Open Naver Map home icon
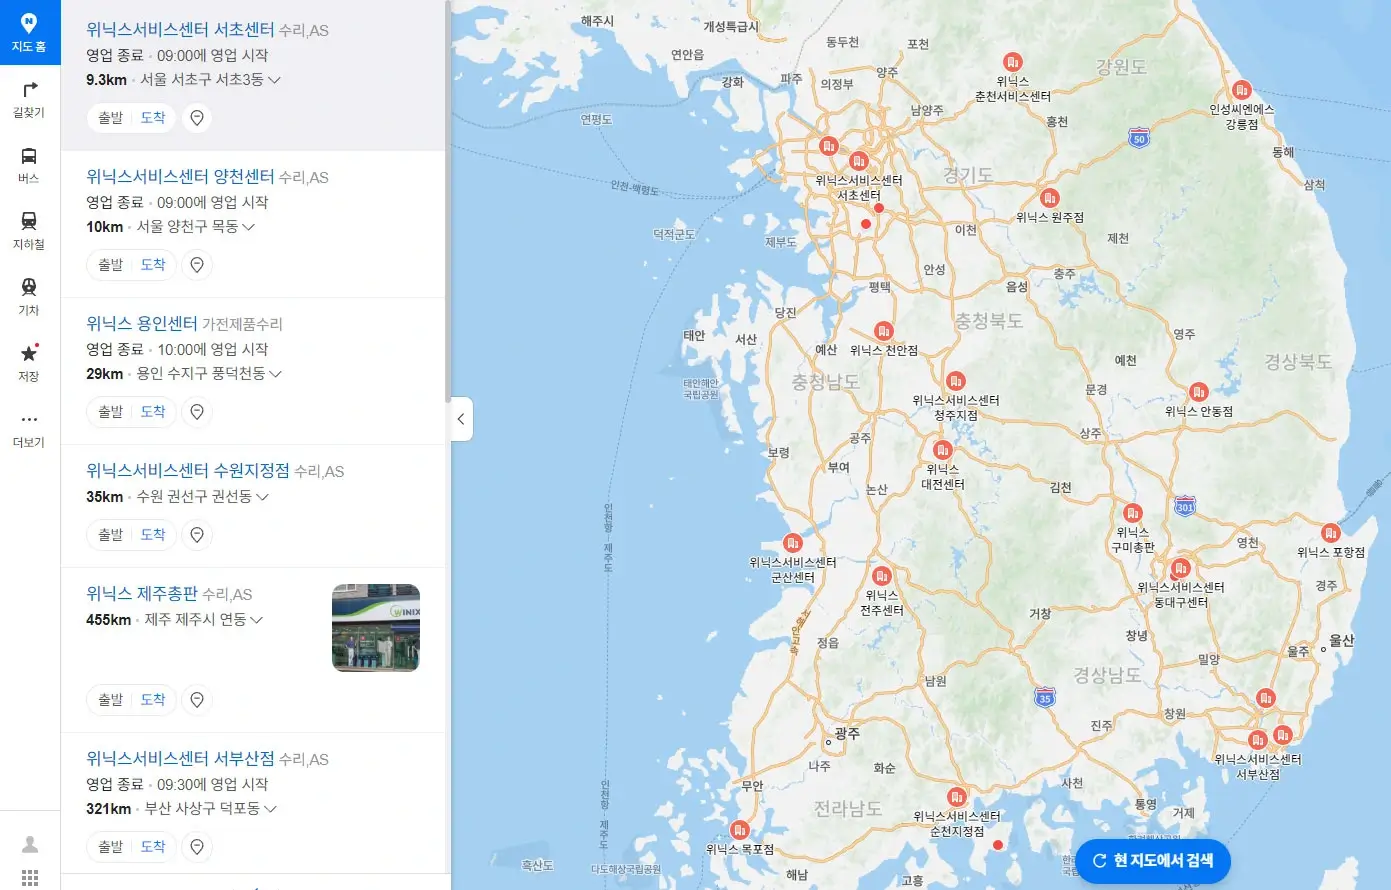Image resolution: width=1391 pixels, height=890 pixels. click(29, 32)
